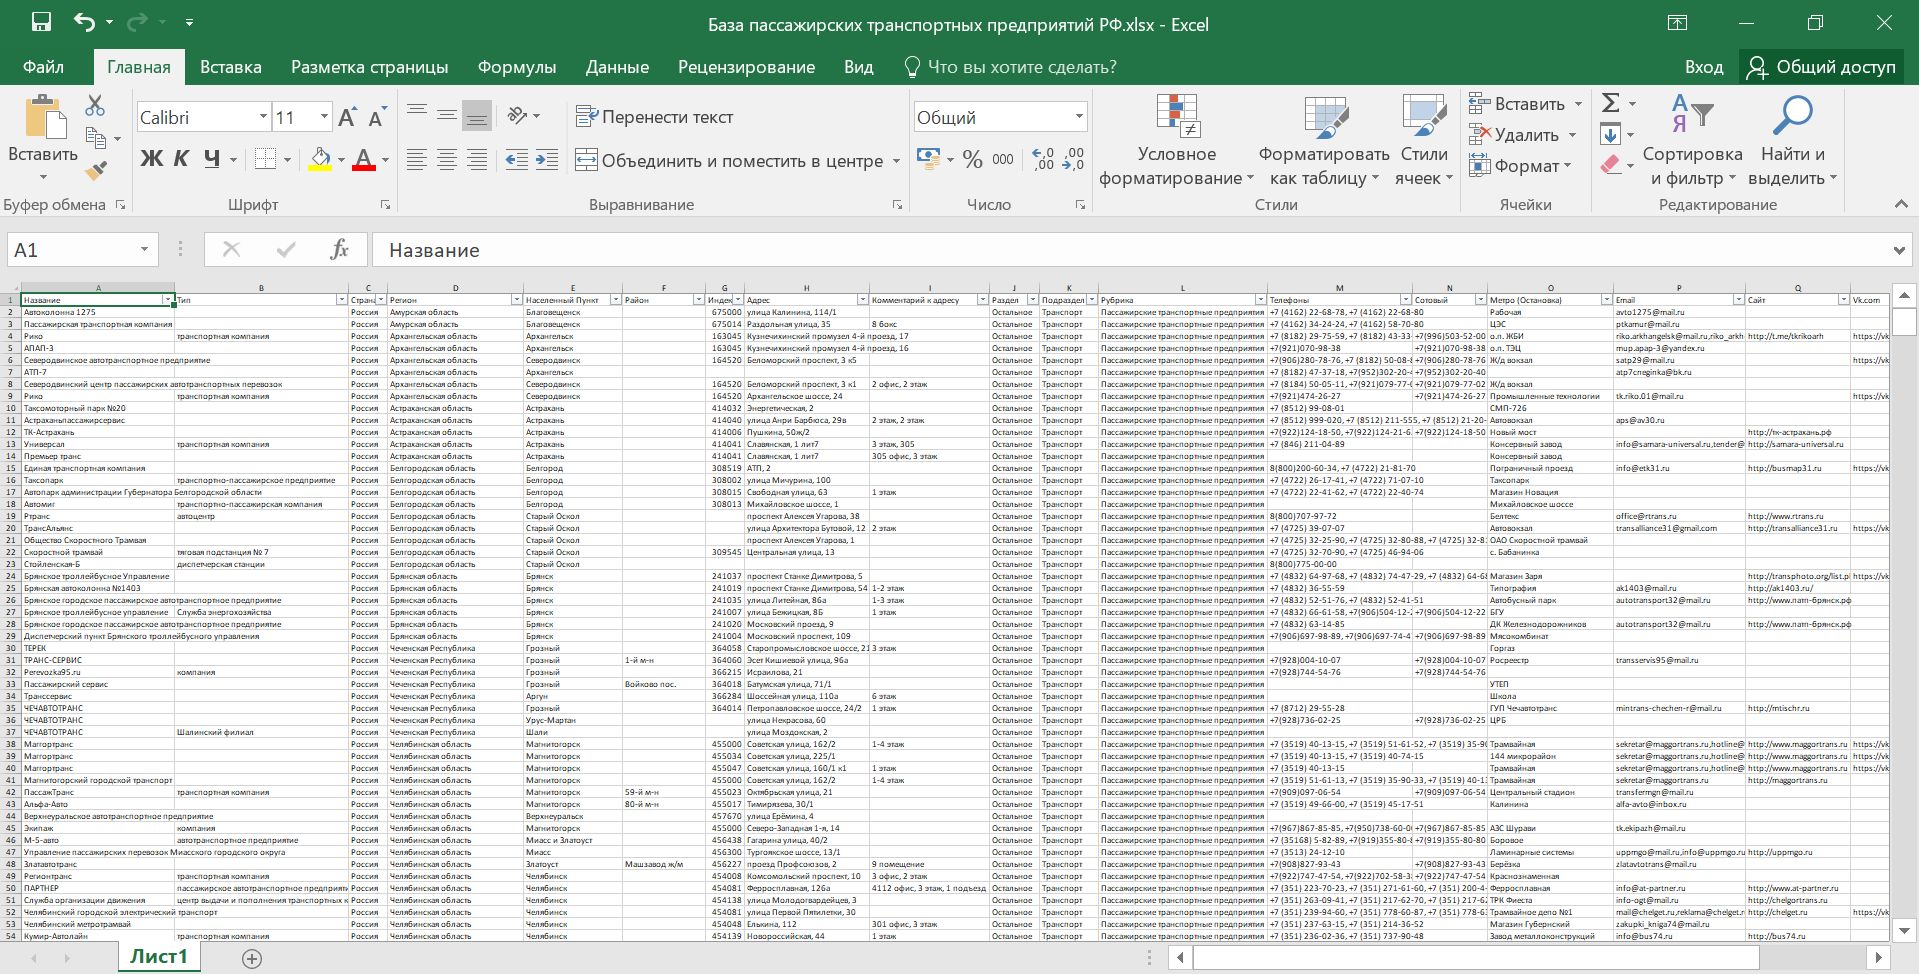Open the Calibri font name dropdown
This screenshot has width=1919, height=974.
point(263,117)
